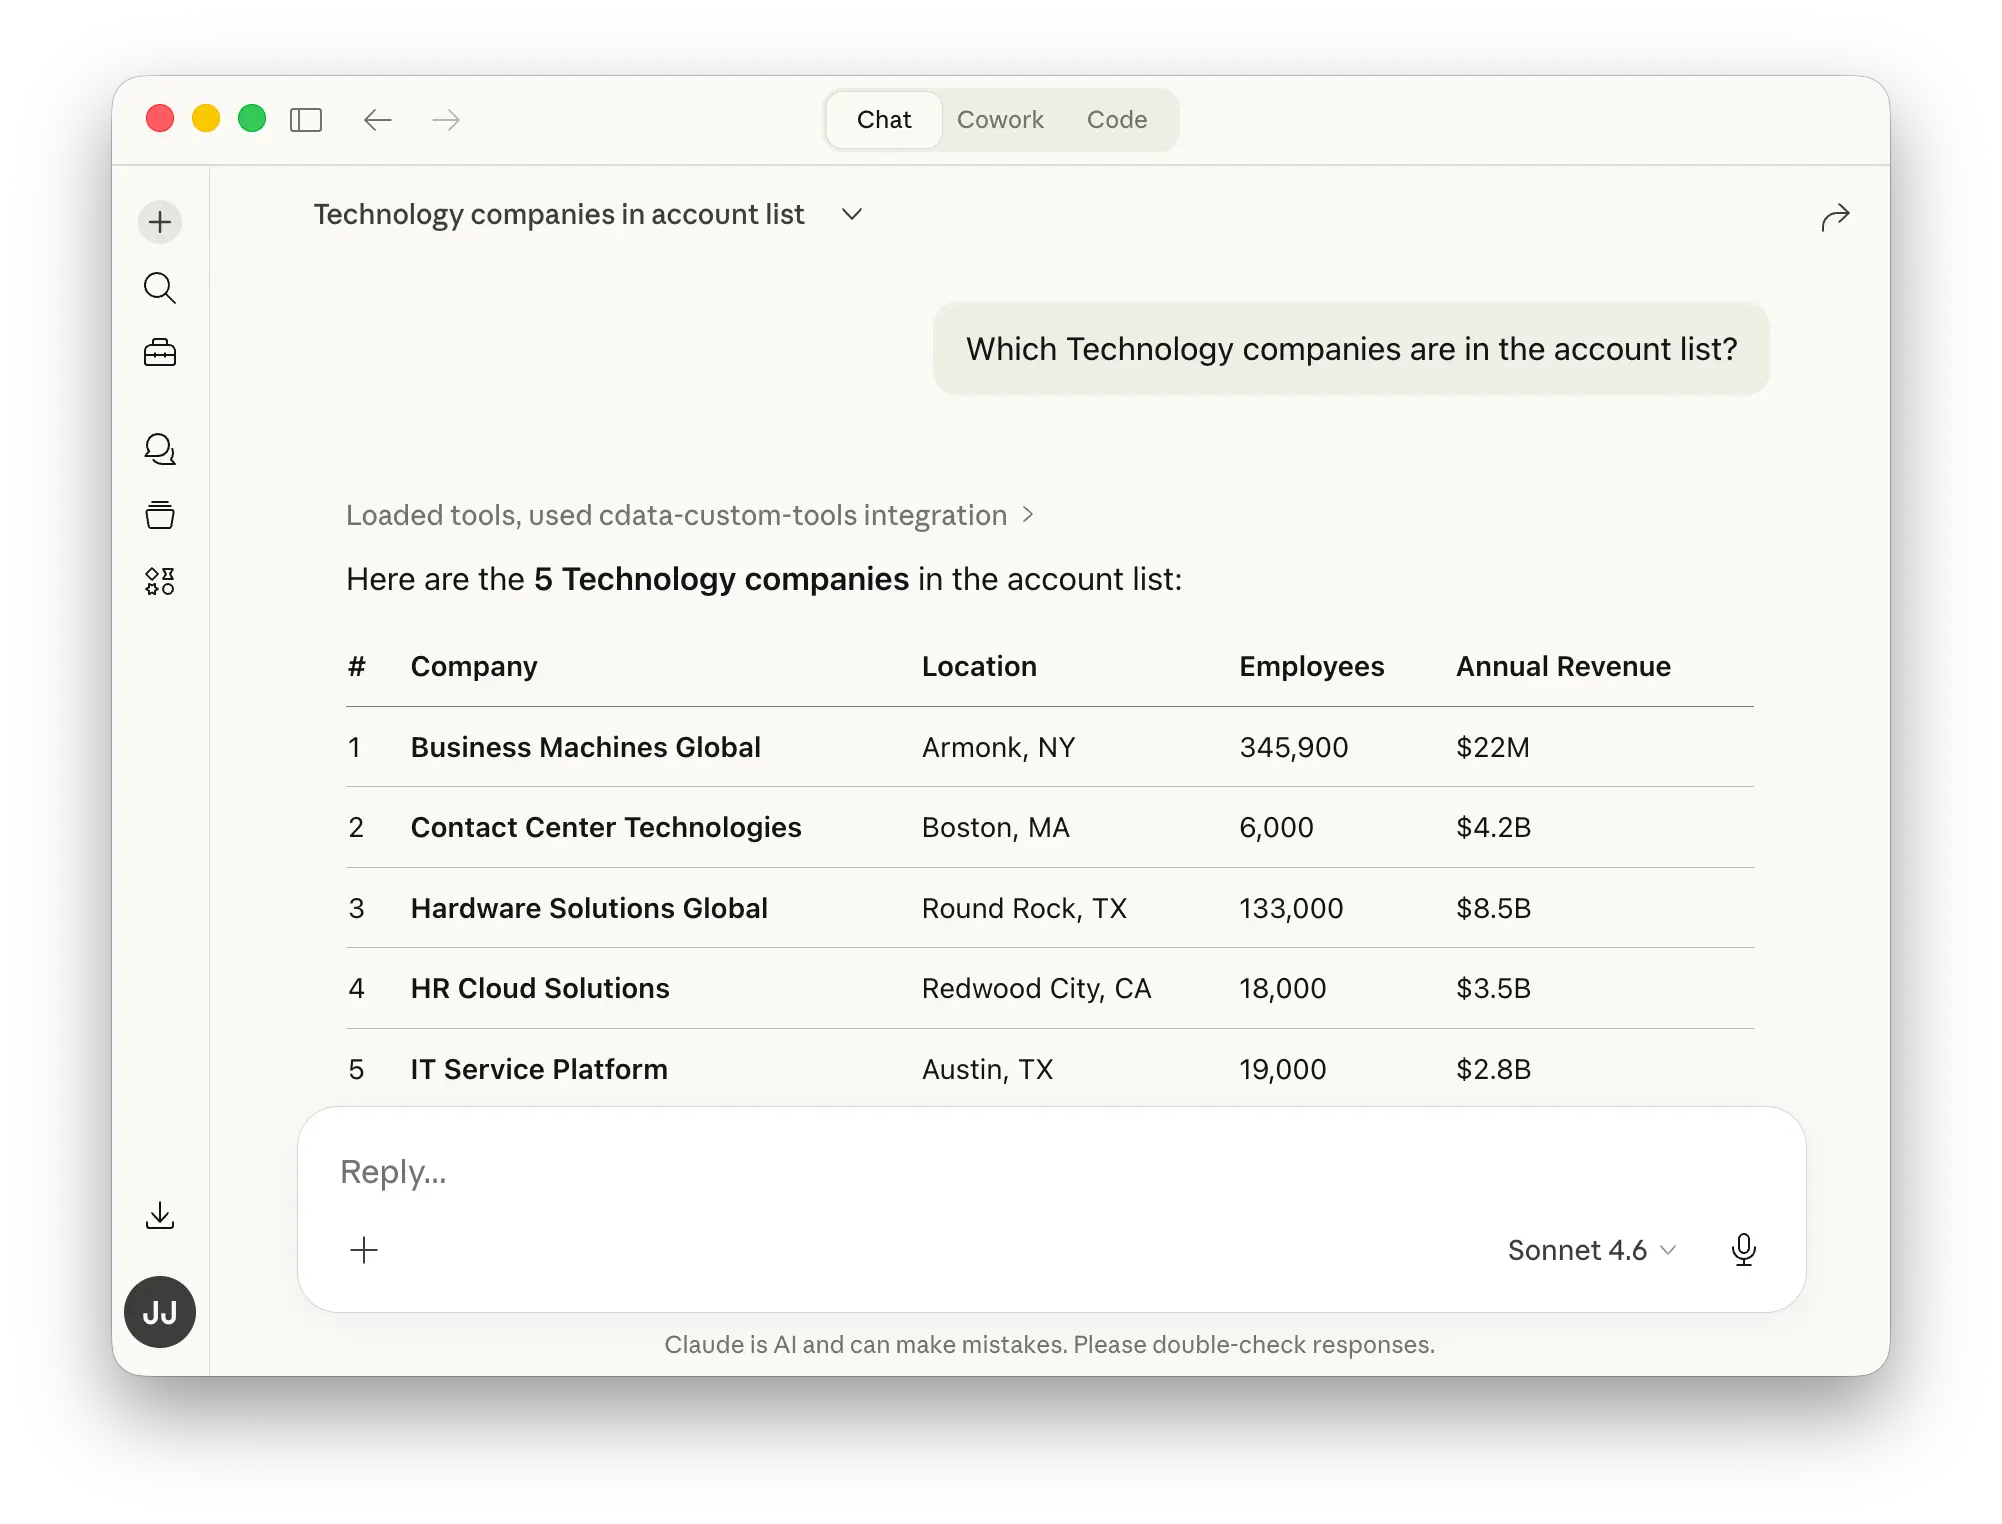Click the download icon in sidebar
2002x1524 pixels.
tap(160, 1216)
